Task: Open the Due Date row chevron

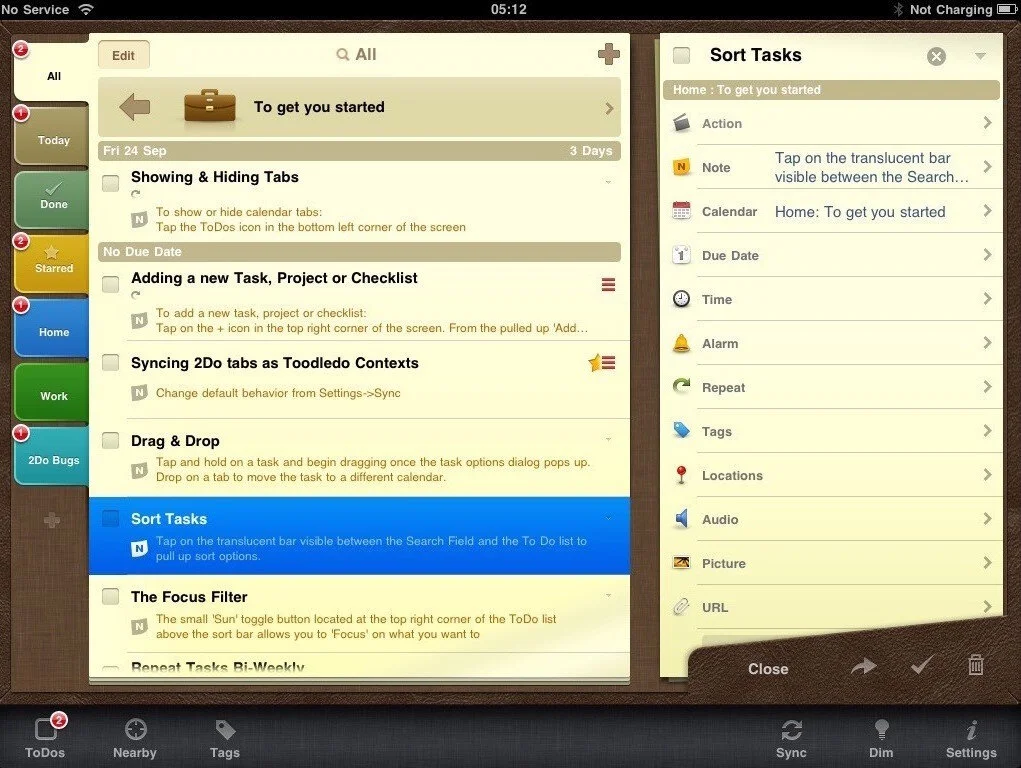Action: 987,255
